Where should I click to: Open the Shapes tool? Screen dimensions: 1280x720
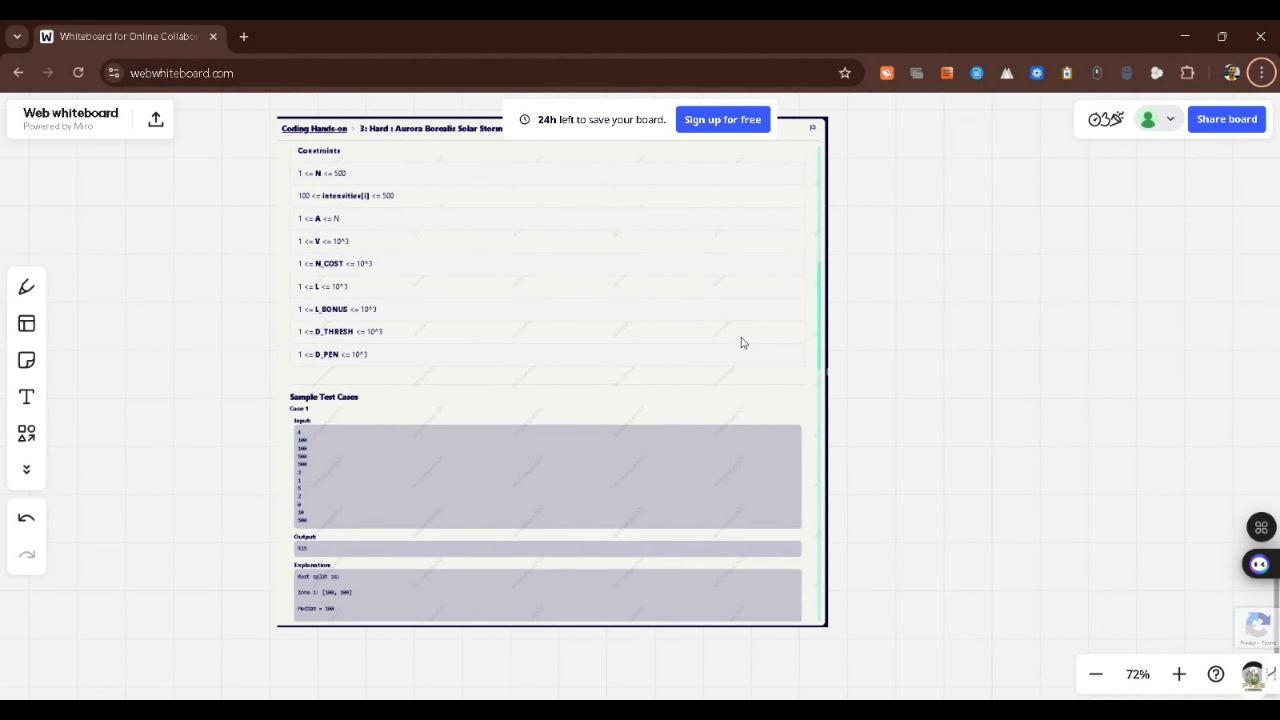(27, 434)
